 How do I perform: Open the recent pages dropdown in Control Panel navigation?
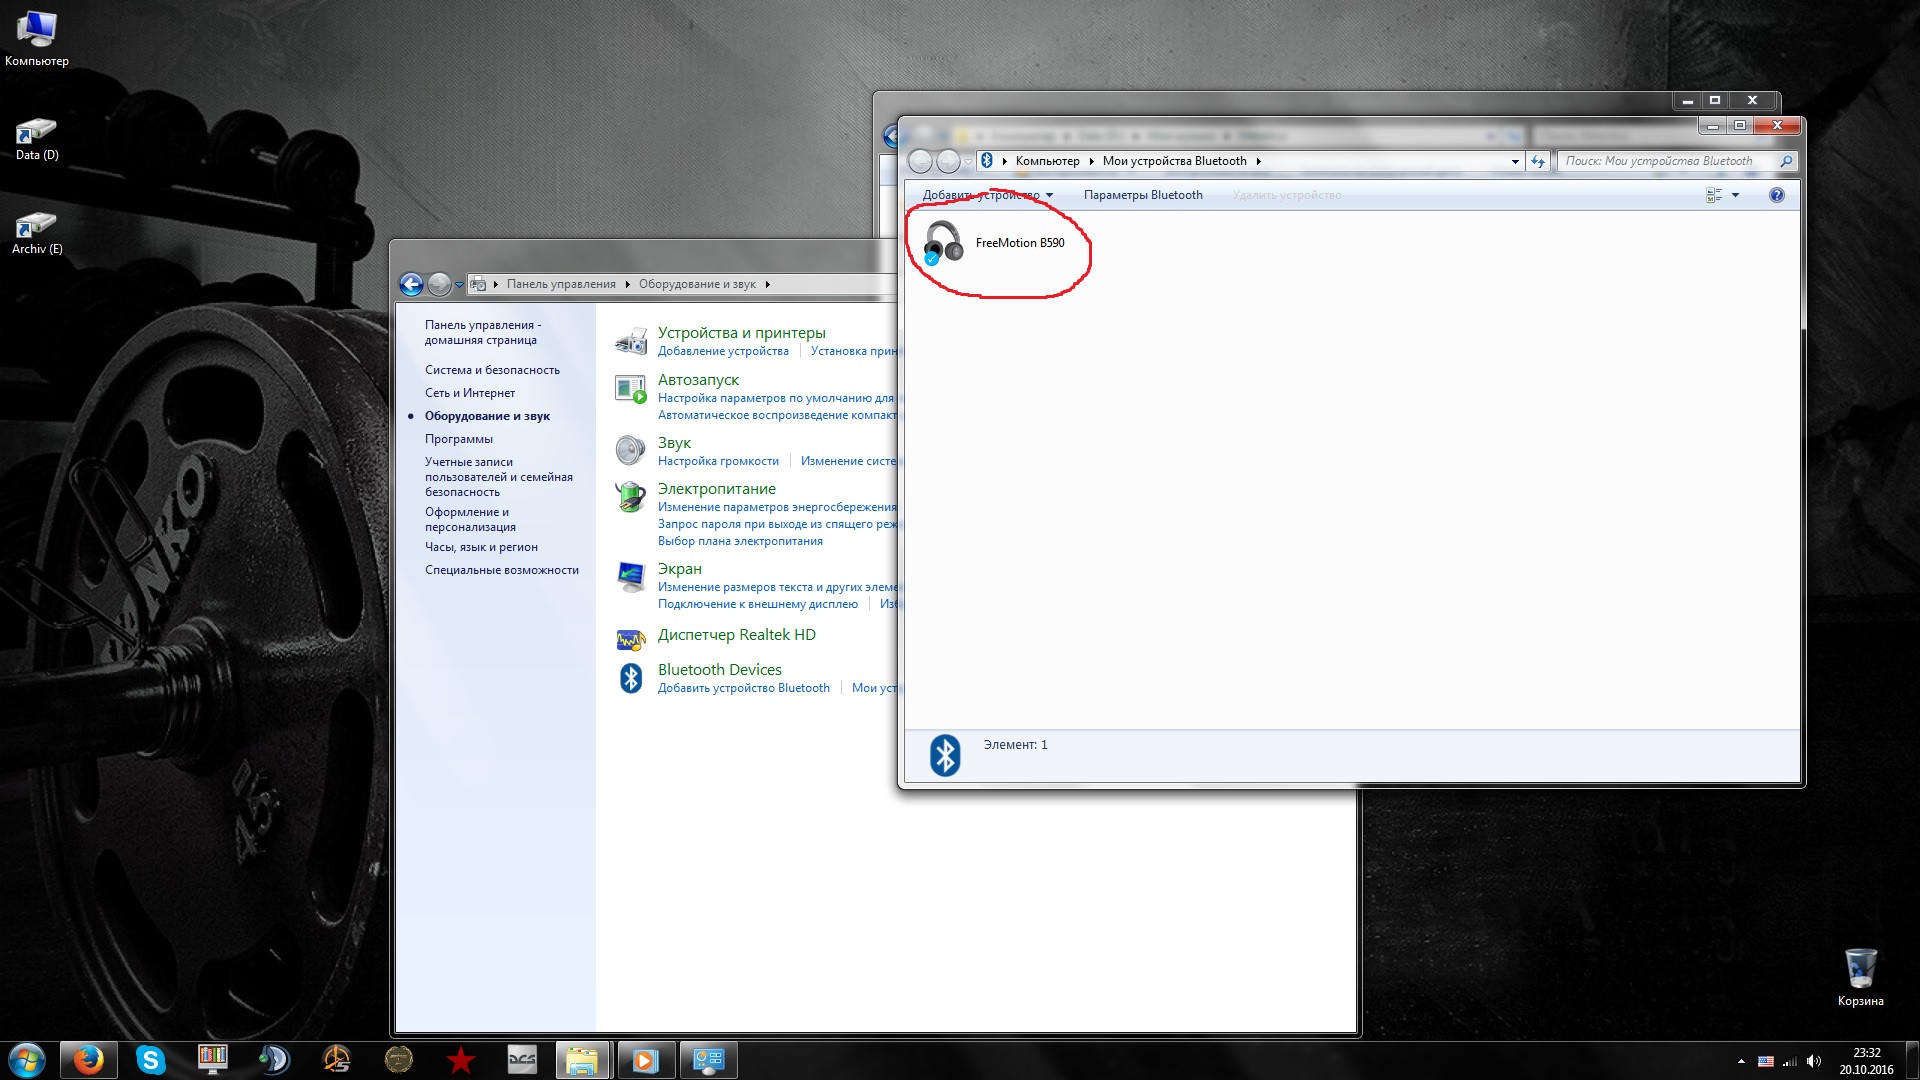[459, 285]
